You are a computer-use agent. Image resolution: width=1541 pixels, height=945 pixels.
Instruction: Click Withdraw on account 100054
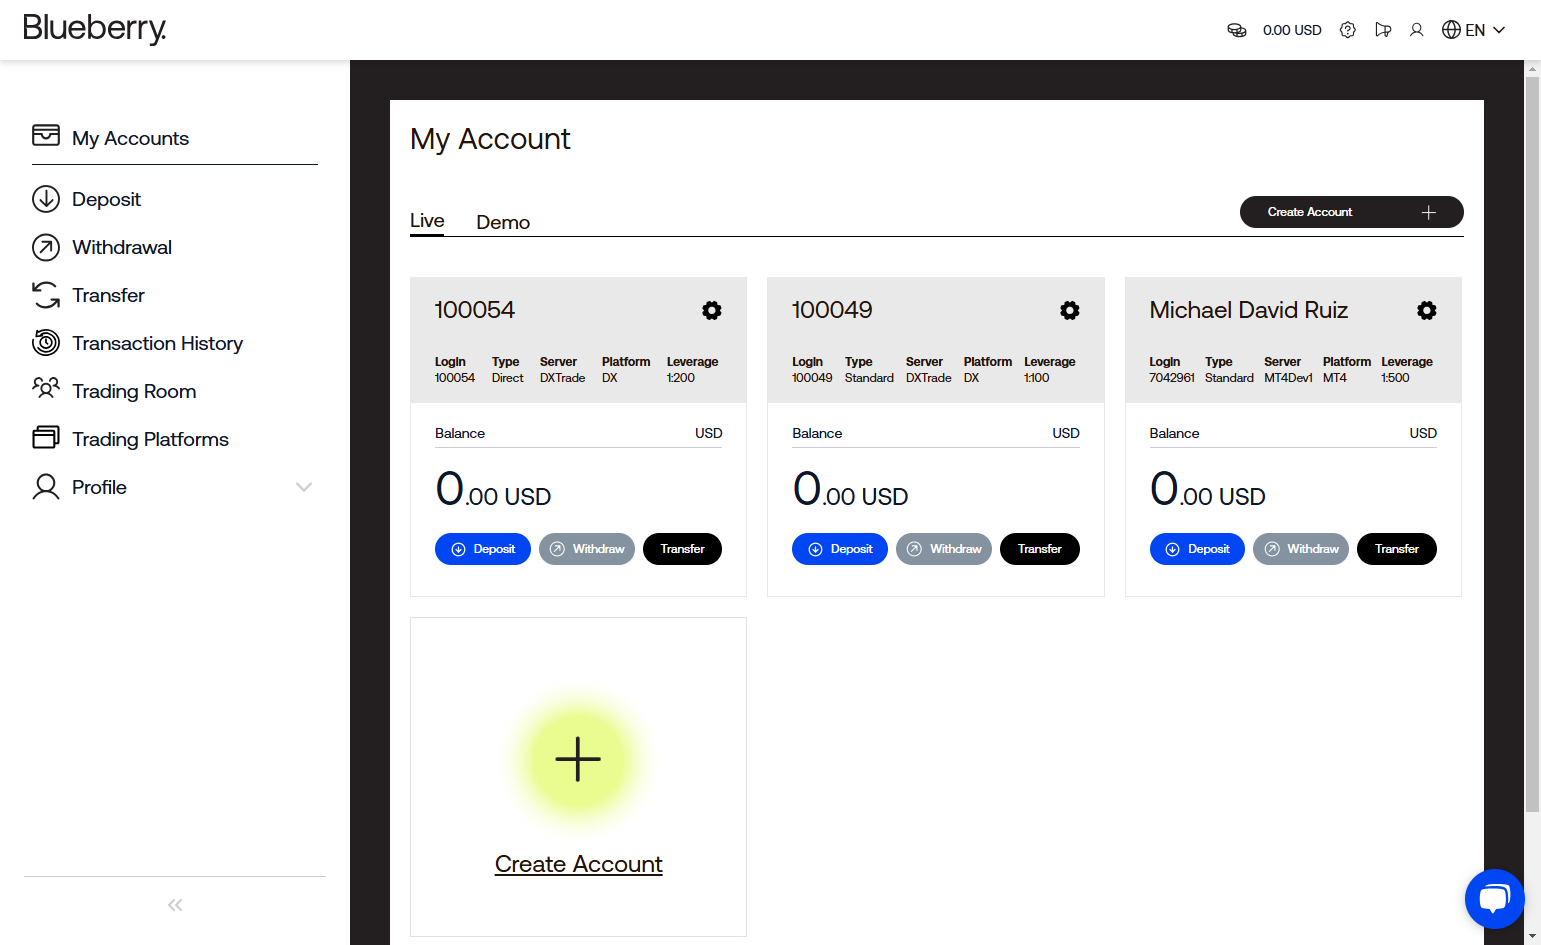coord(587,549)
